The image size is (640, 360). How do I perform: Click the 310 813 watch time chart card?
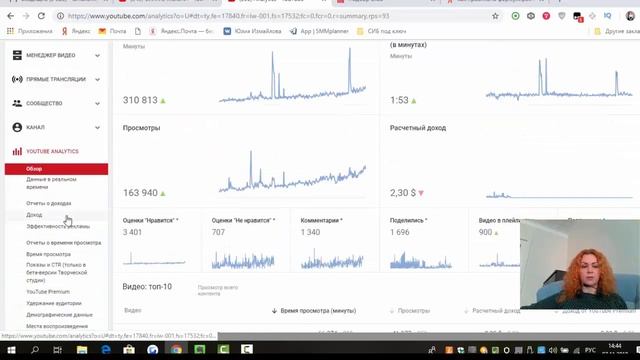click(246, 78)
